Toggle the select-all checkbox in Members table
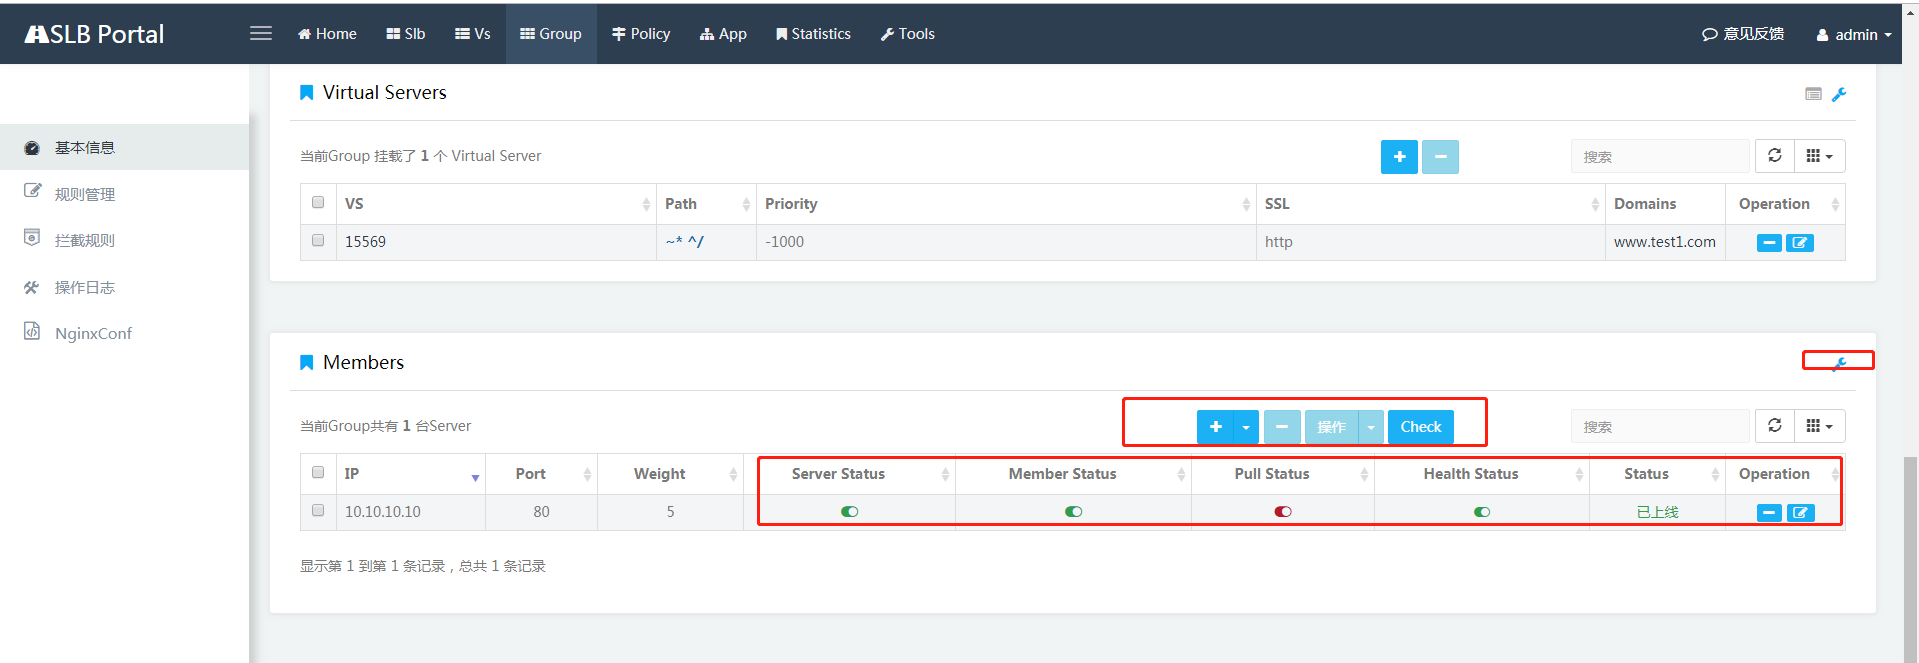The width and height of the screenshot is (1919, 663). 318,472
